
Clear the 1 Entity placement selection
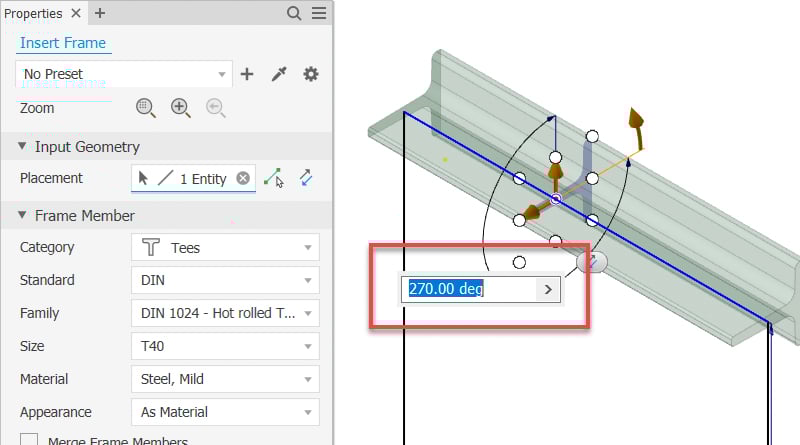(x=243, y=178)
